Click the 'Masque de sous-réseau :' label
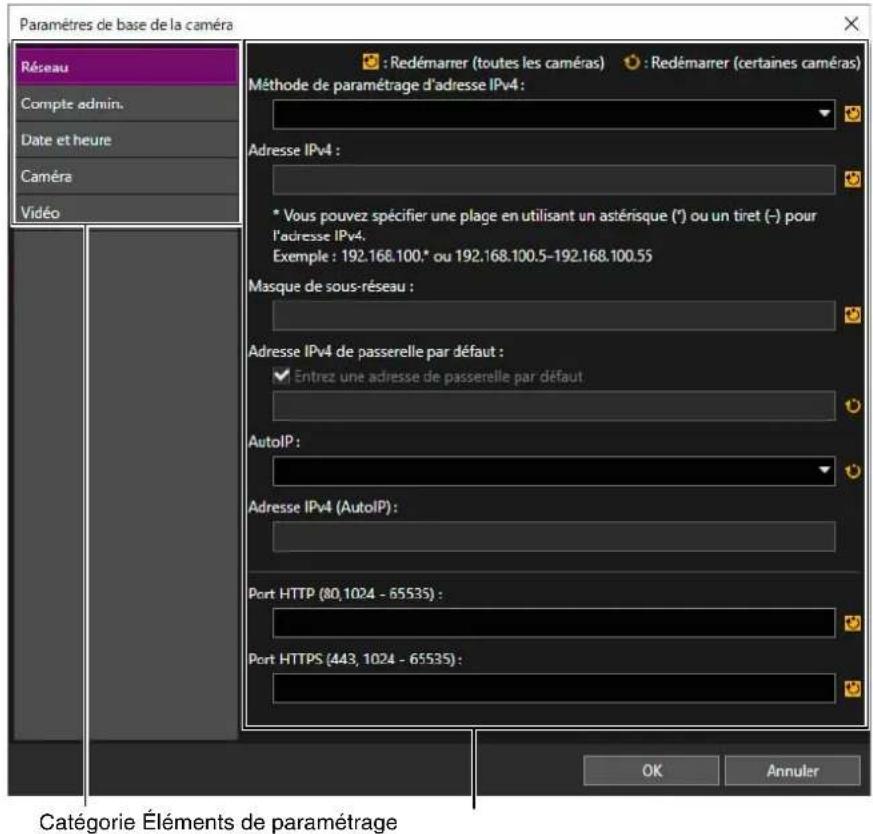The height and width of the screenshot is (834, 873). click(331, 286)
